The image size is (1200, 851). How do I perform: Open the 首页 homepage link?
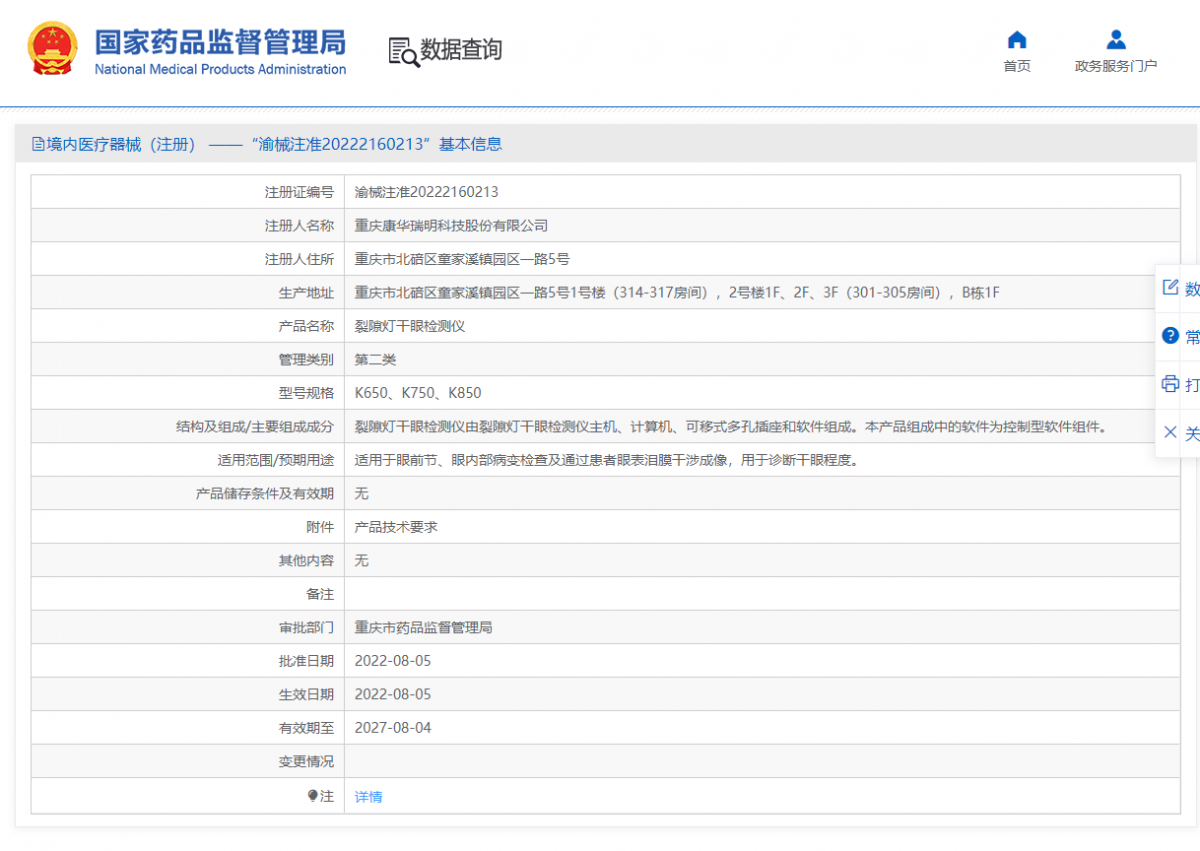coord(1016,66)
